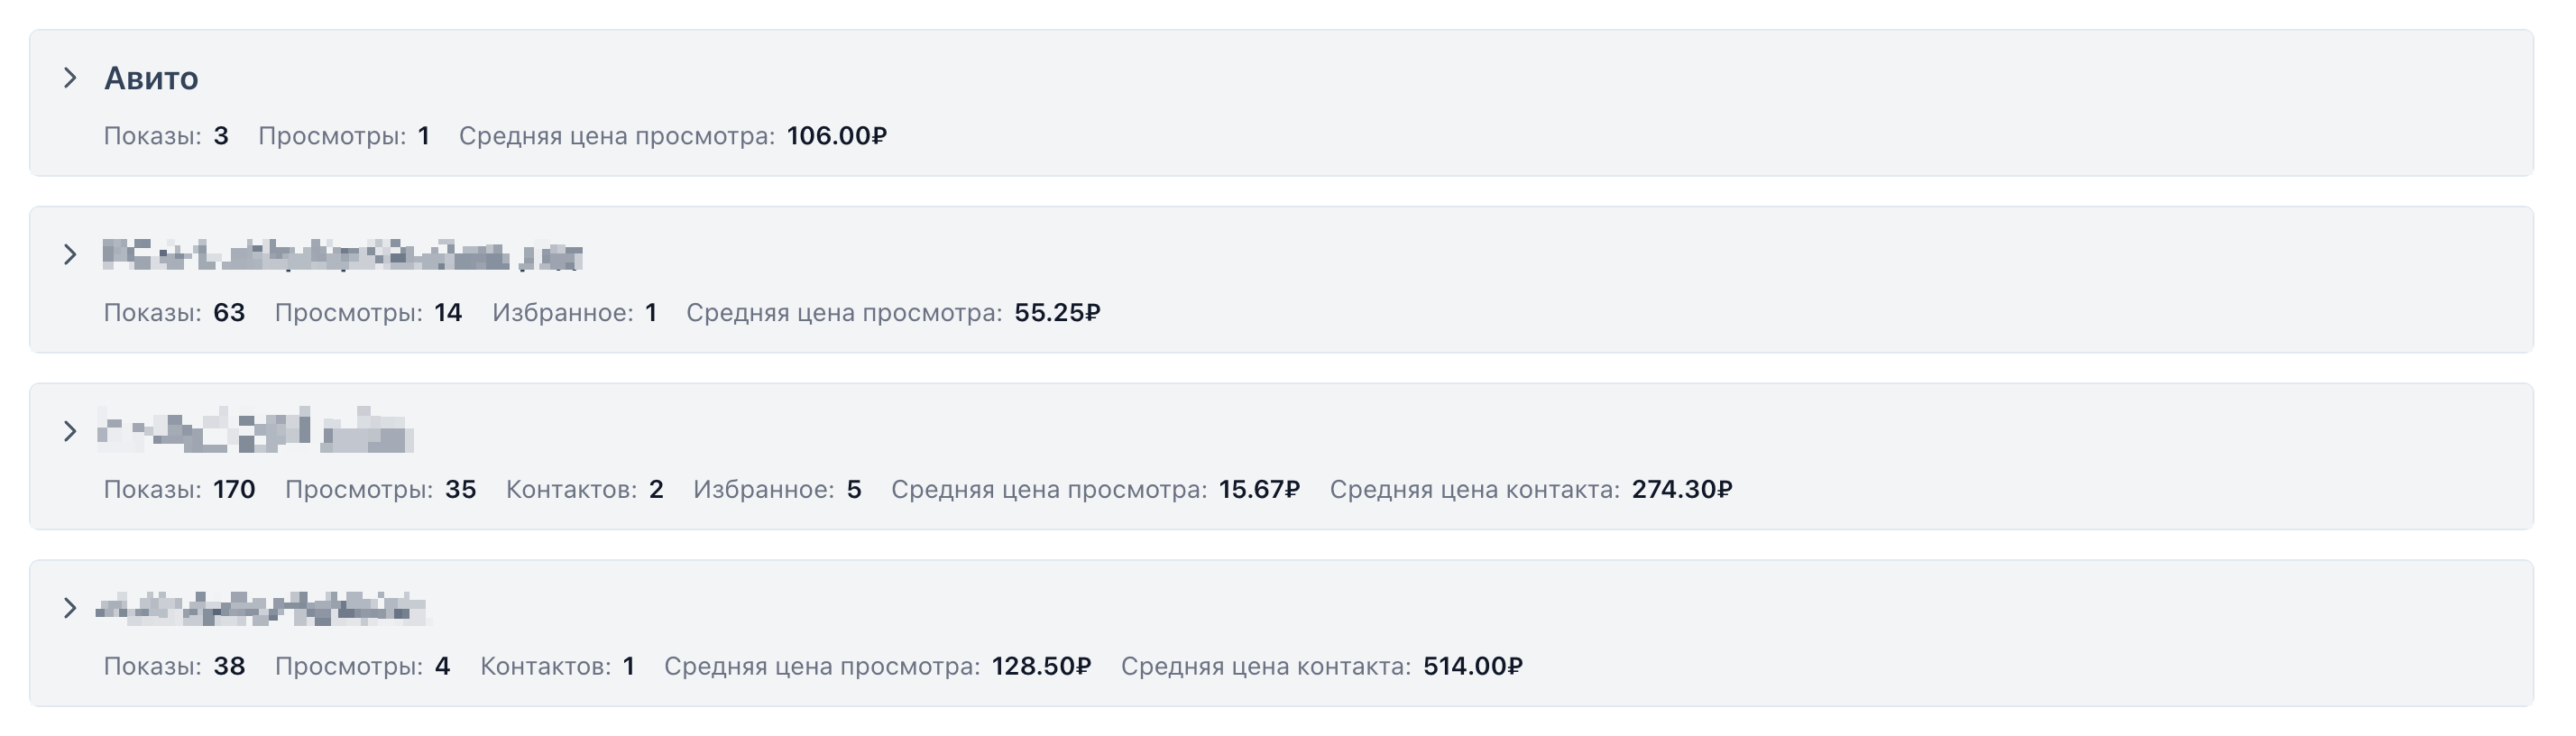Viewport: 2576px width, 736px height.
Task: Expand the Авито row chevron
Action: [x=70, y=78]
